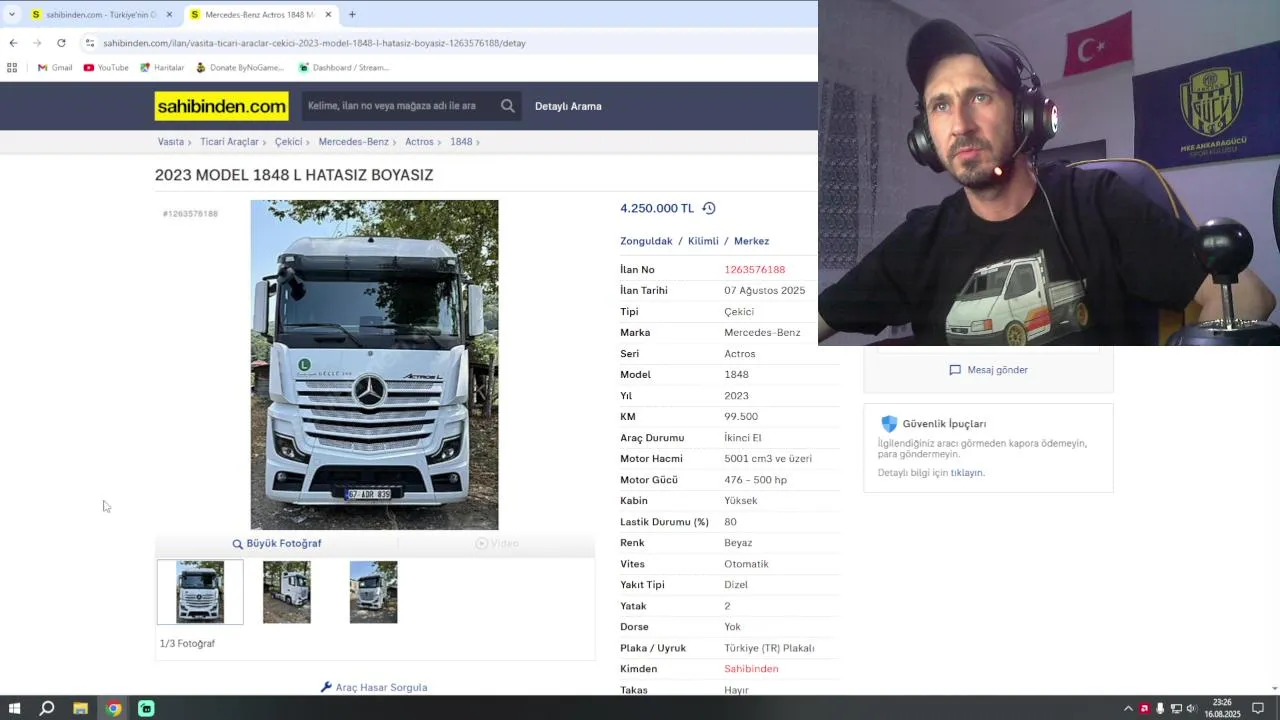The height and width of the screenshot is (720, 1280).
Task: Close the first sahibinden.com tab
Action: pos(169,14)
